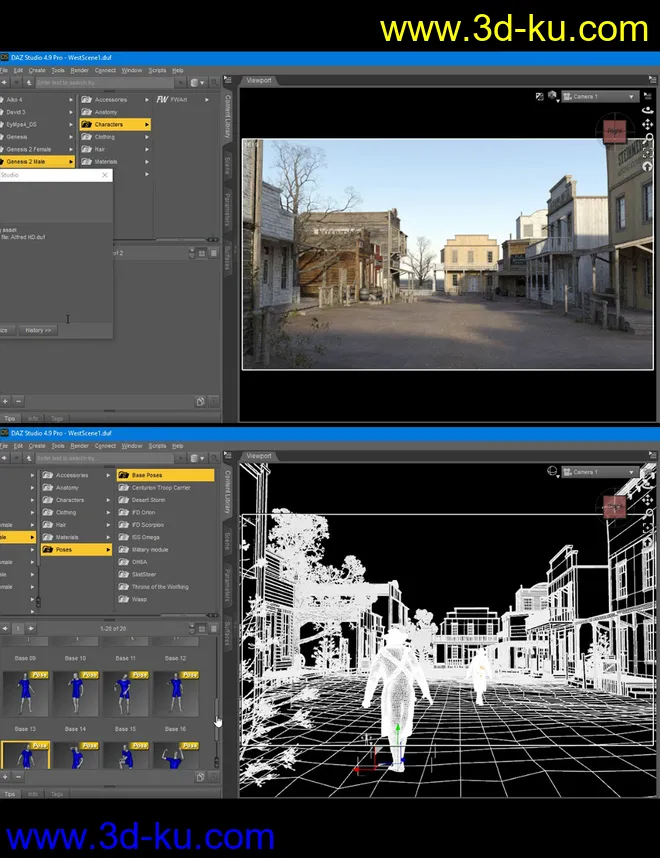Select the Base 10 pose thumbnail
This screenshot has width=660, height=858.
(75, 692)
